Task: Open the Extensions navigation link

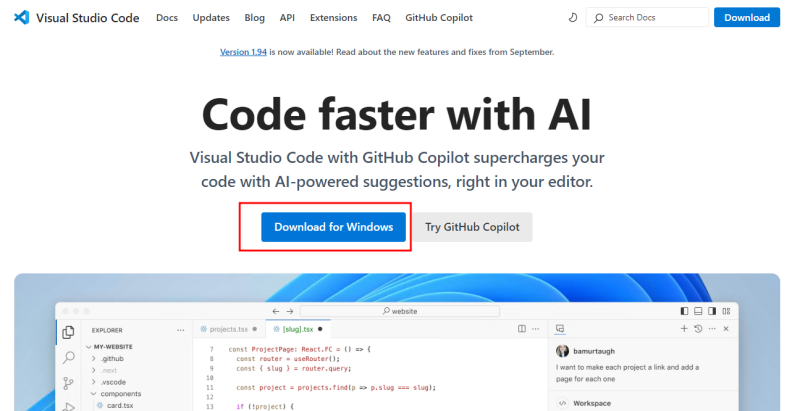Action: [x=334, y=18]
